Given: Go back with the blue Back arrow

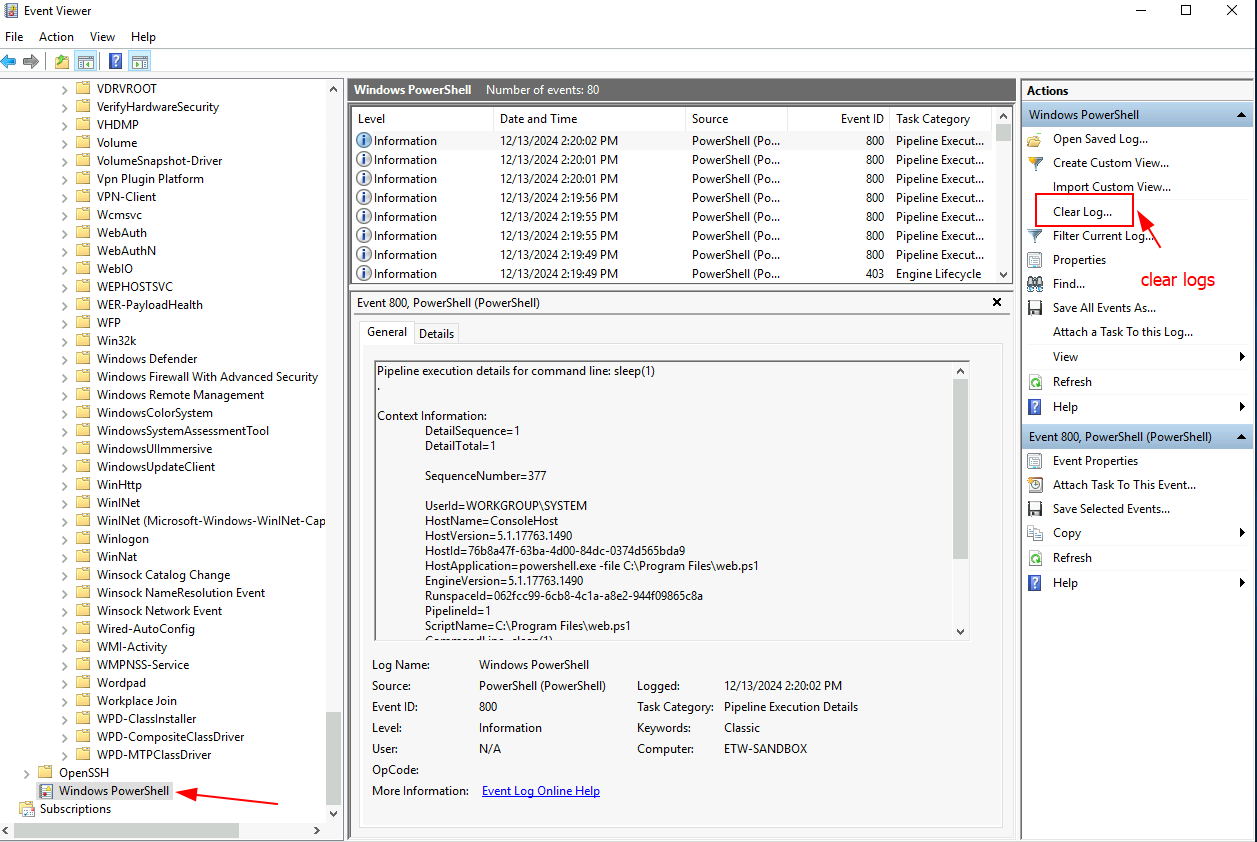Looking at the screenshot, I should point(9,61).
